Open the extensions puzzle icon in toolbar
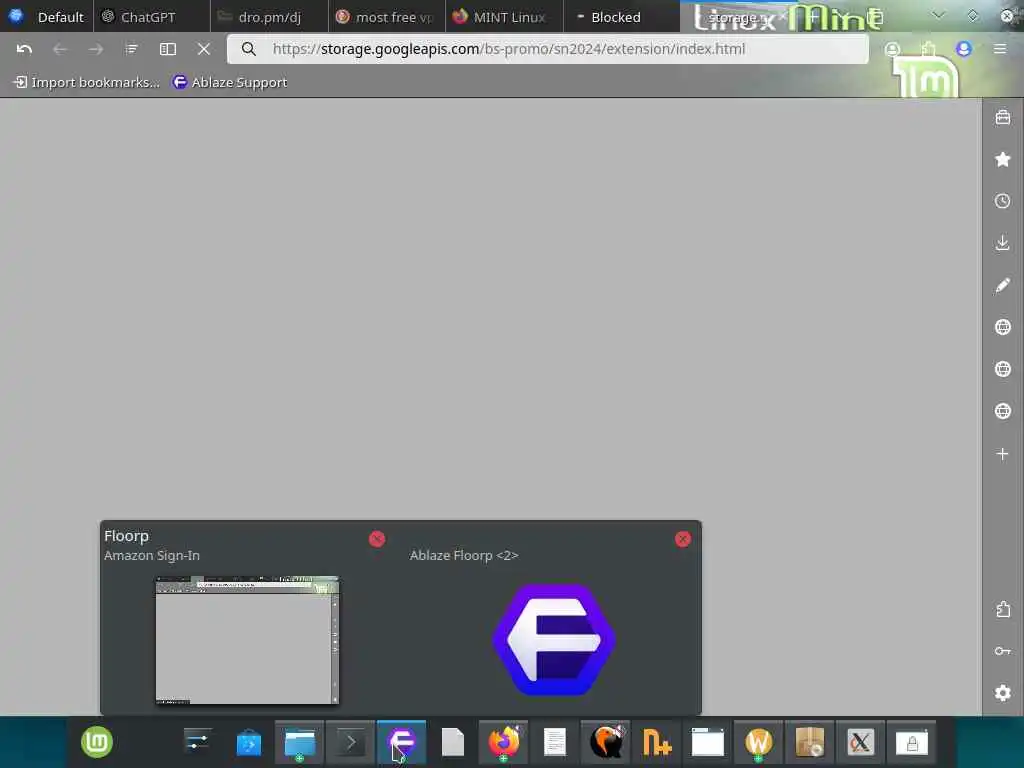 click(x=928, y=49)
